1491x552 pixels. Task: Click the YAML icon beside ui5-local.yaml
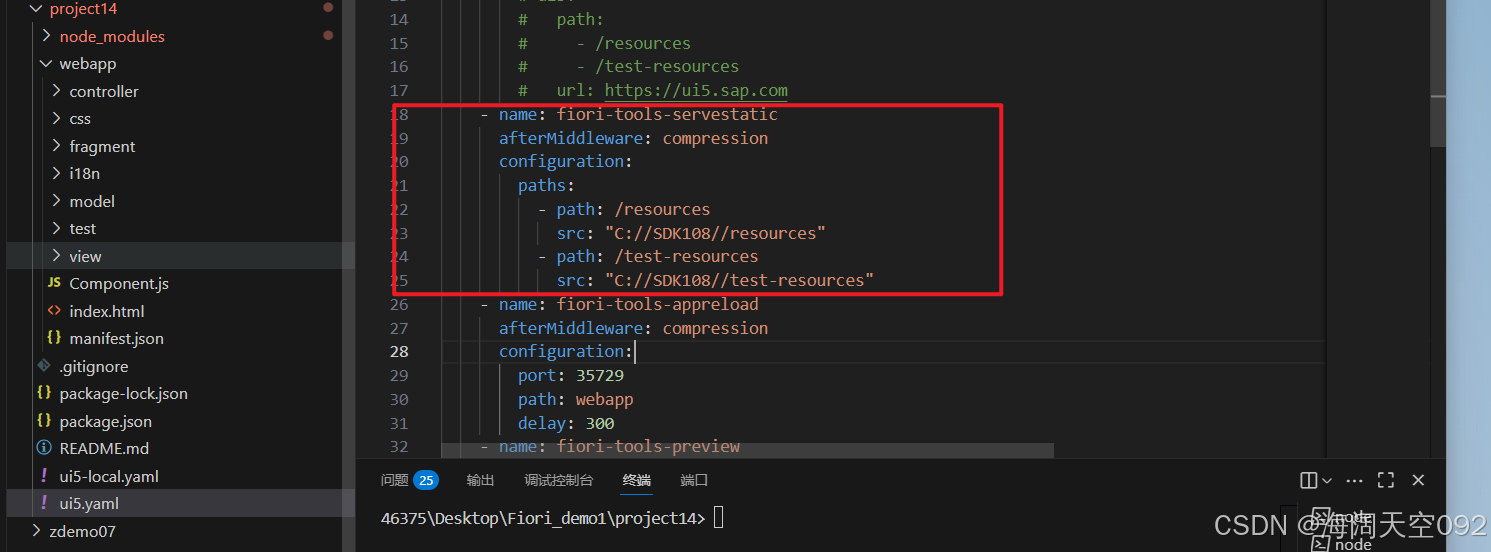[x=44, y=476]
